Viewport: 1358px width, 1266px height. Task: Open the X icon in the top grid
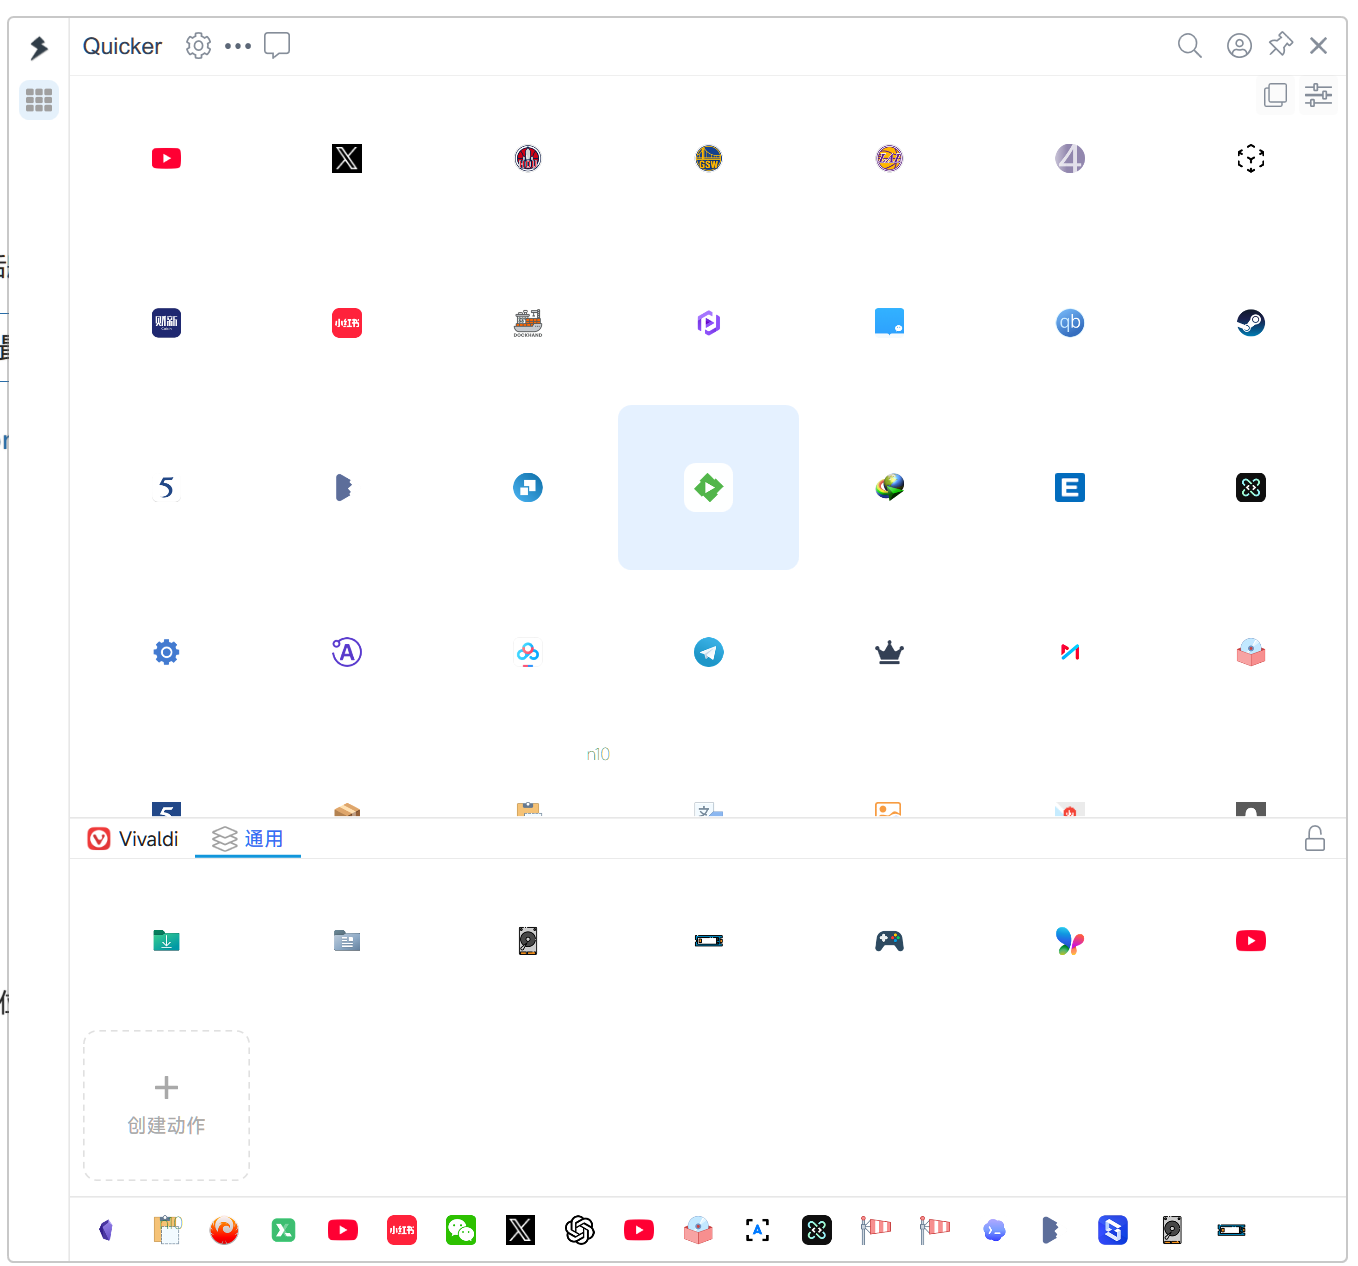(x=347, y=158)
